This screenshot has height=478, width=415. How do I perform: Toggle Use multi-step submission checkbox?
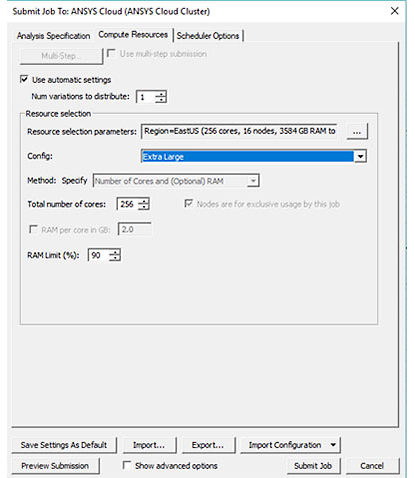pyautogui.click(x=111, y=53)
